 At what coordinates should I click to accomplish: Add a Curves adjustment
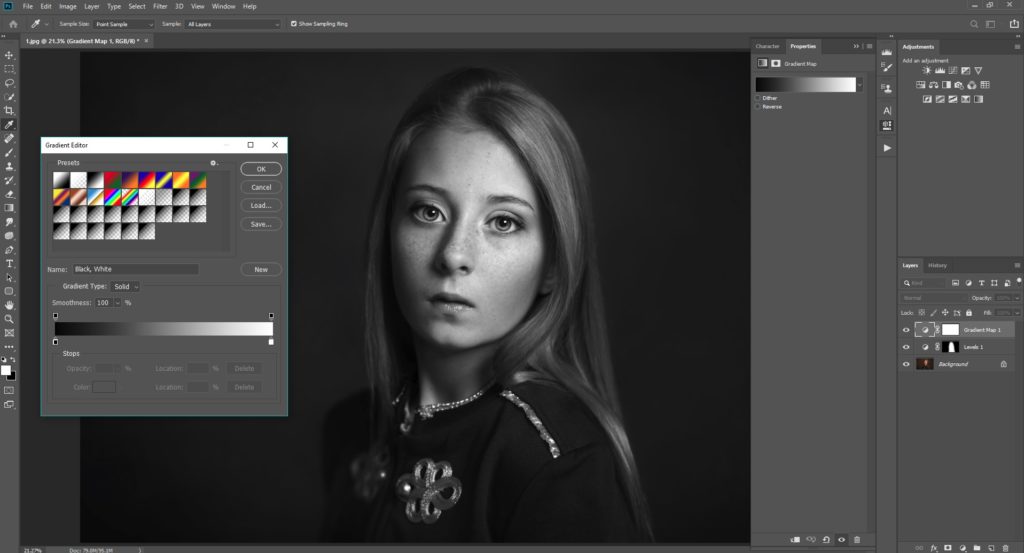click(953, 71)
